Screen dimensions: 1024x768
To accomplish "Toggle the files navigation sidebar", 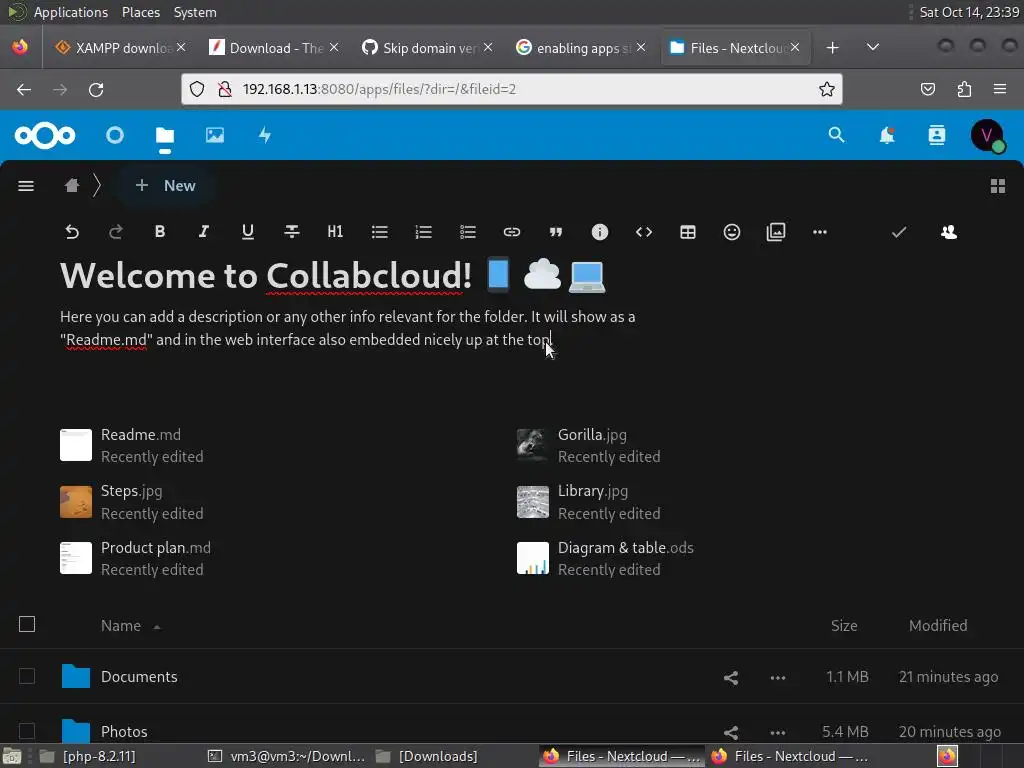I will pos(26,186).
